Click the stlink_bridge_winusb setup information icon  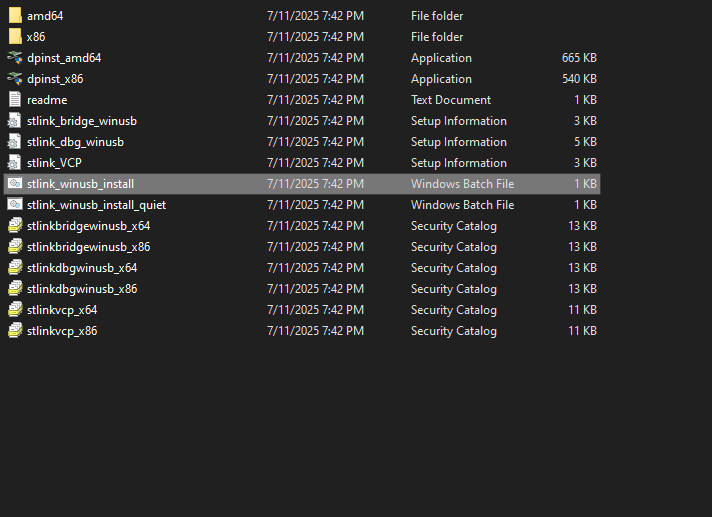[x=15, y=121]
